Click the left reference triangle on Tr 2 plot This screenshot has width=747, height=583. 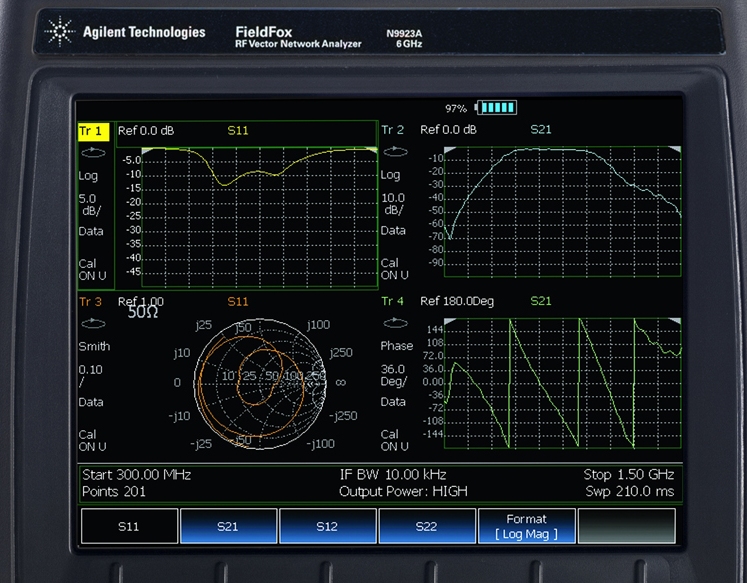click(449, 150)
